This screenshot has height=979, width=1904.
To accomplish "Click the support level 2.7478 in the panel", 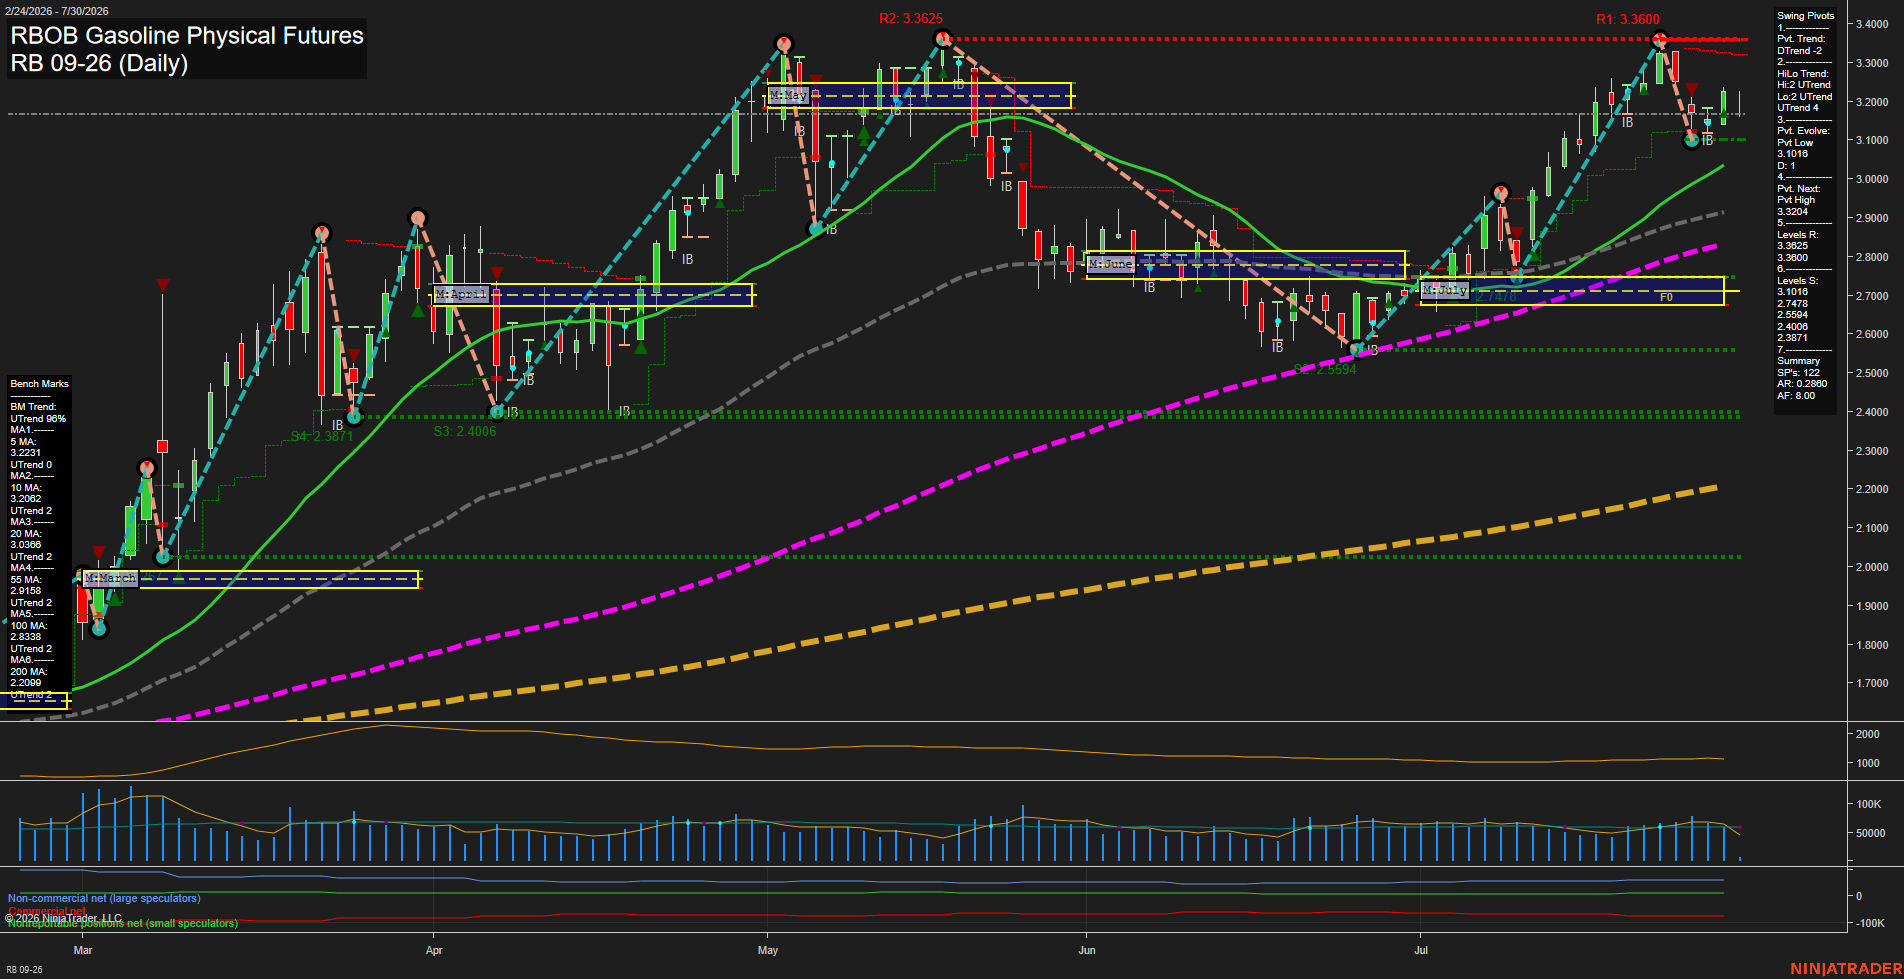I will 1792,304.
